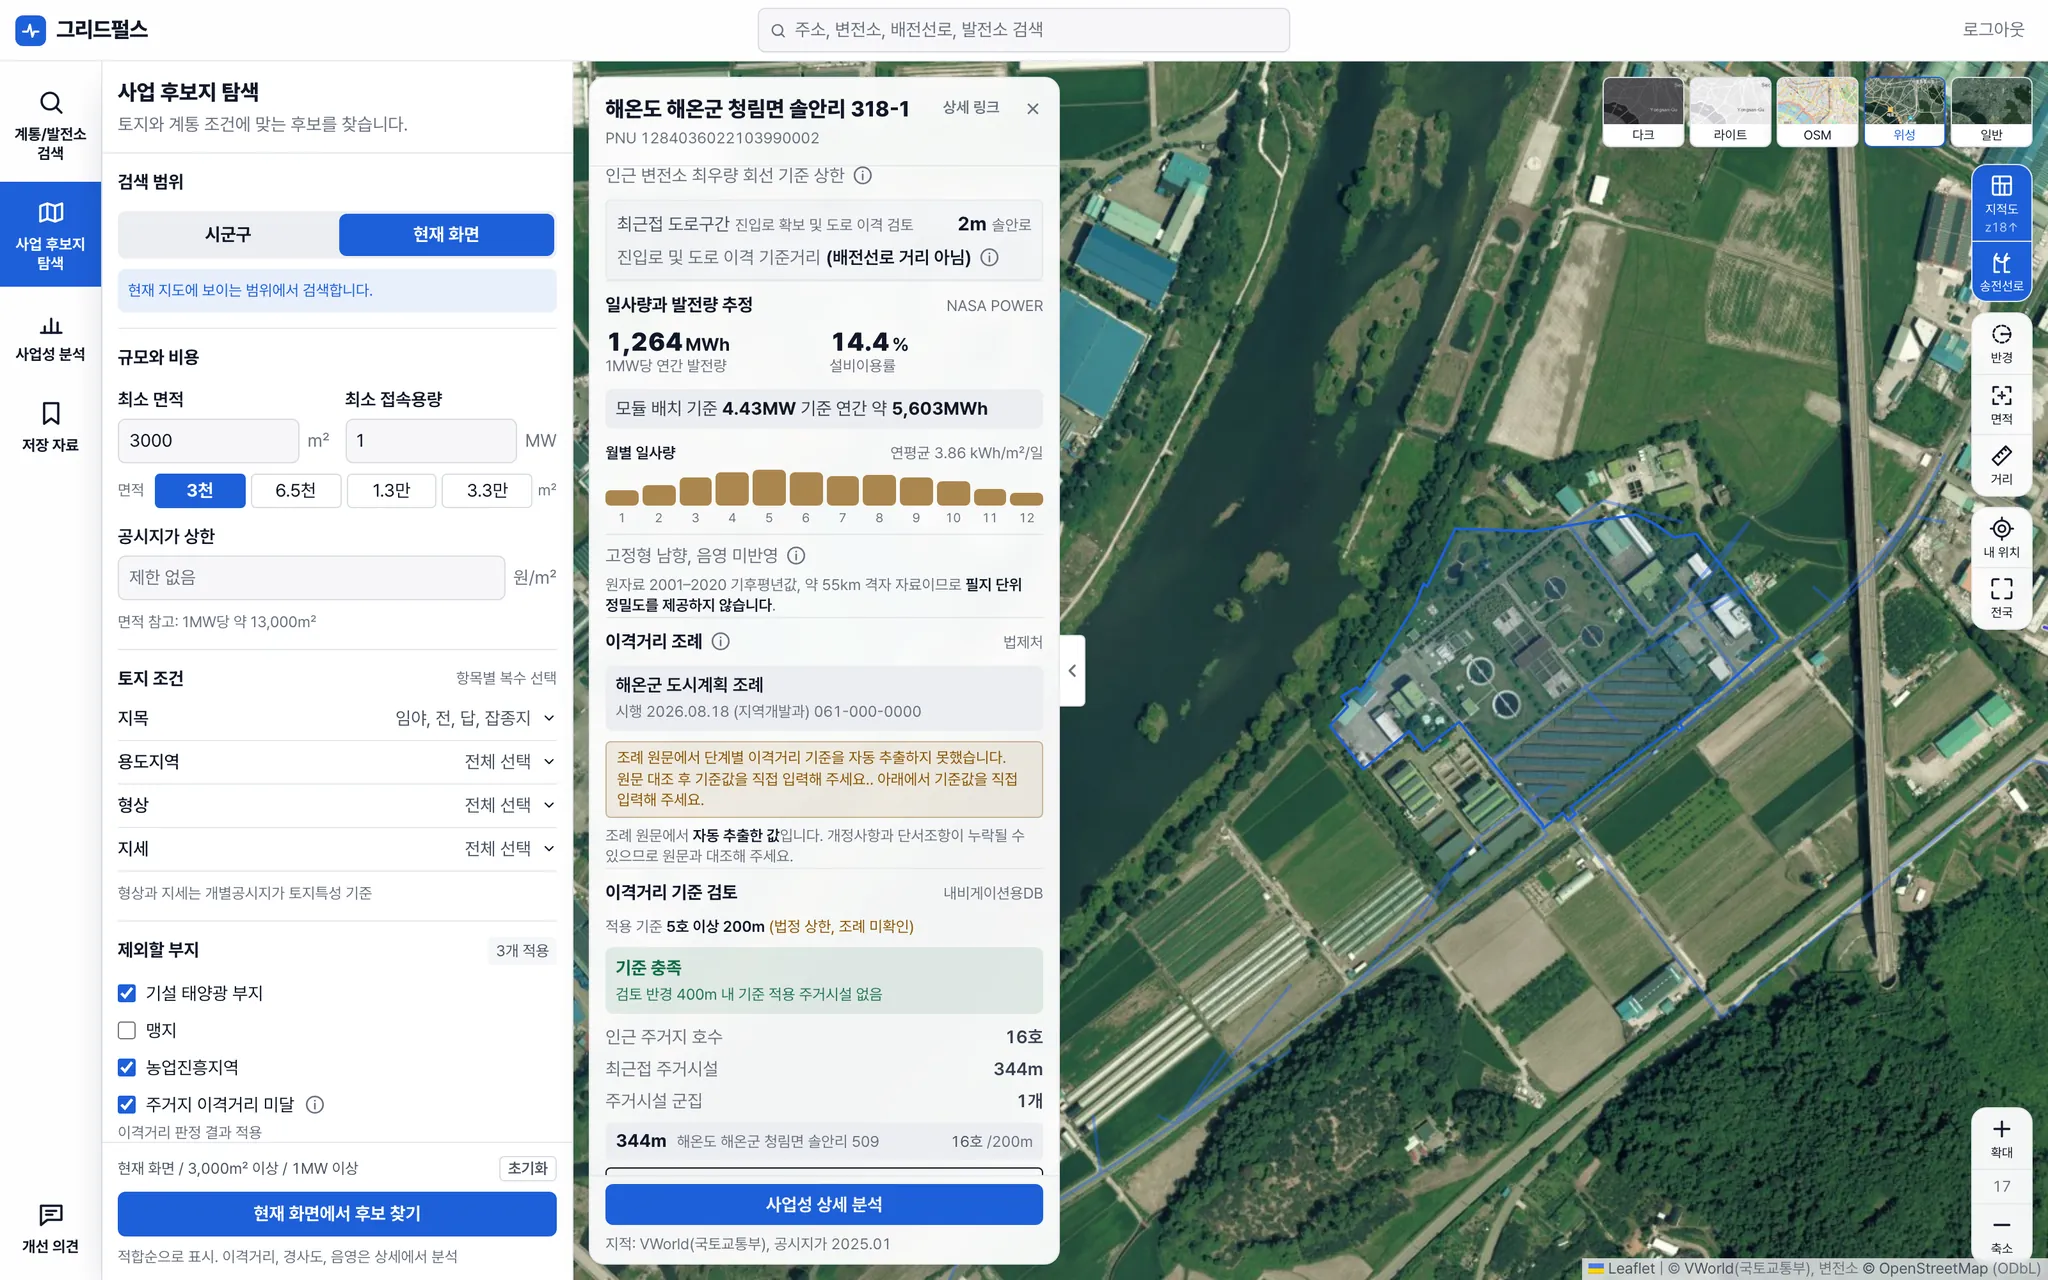Viewport: 2048px width, 1280px height.
Task: Focus the address search field
Action: 1023,30
